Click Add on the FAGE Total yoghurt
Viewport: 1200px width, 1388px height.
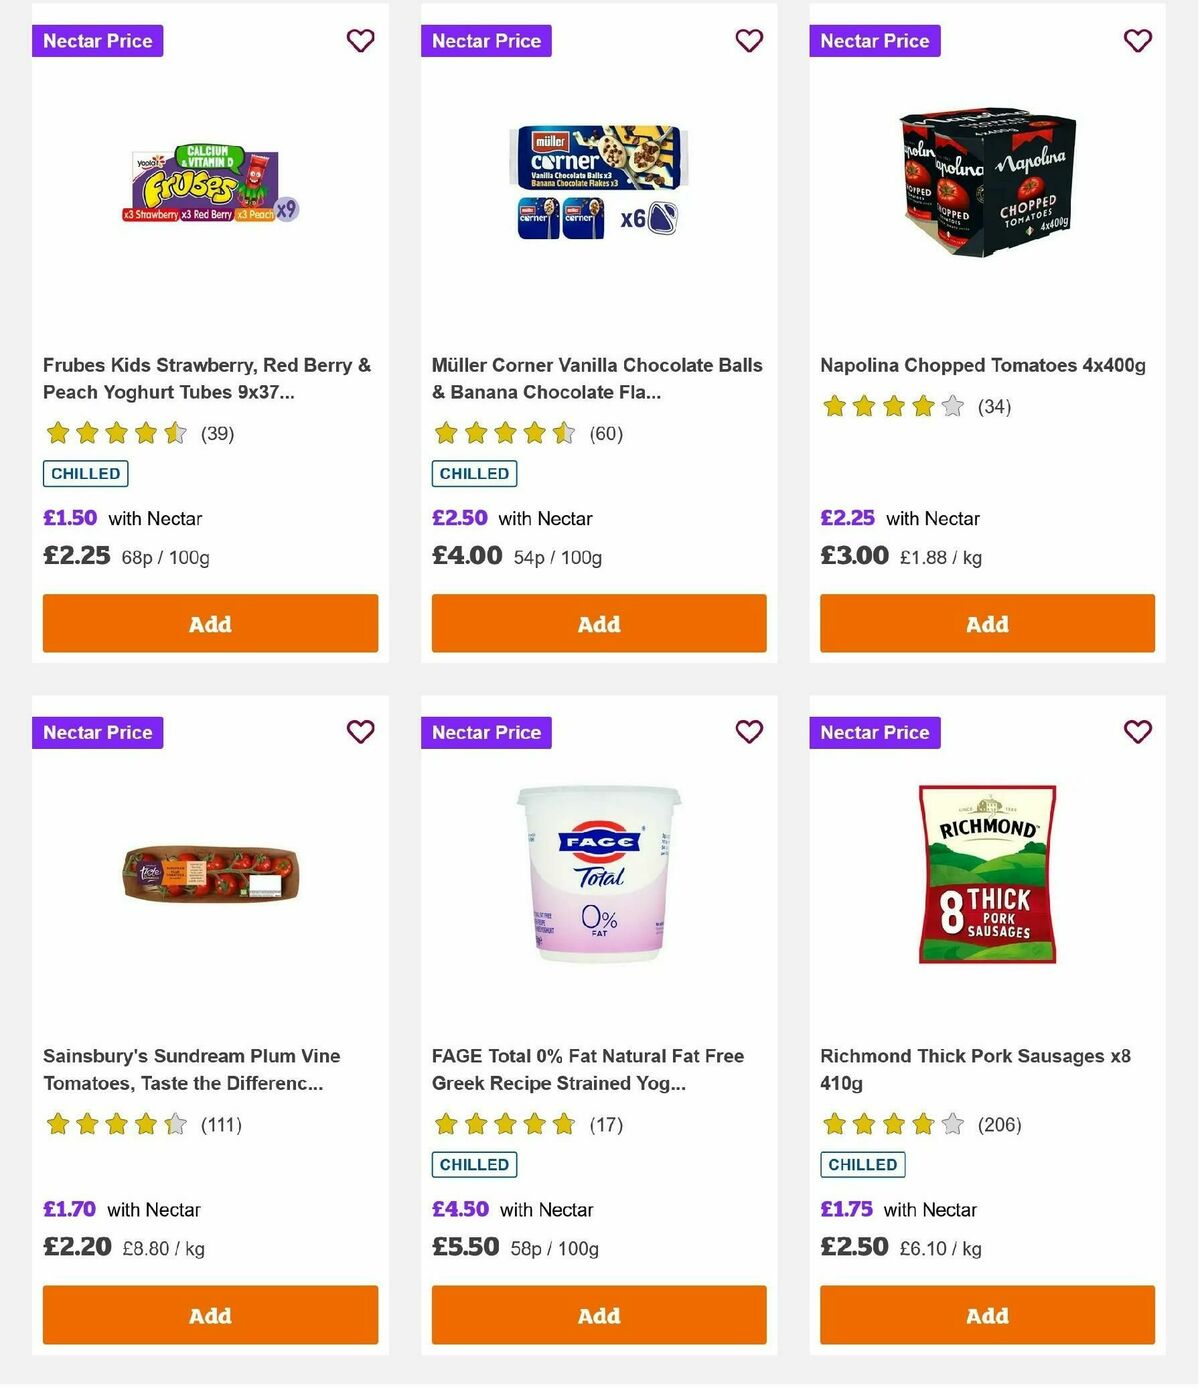(x=598, y=1315)
